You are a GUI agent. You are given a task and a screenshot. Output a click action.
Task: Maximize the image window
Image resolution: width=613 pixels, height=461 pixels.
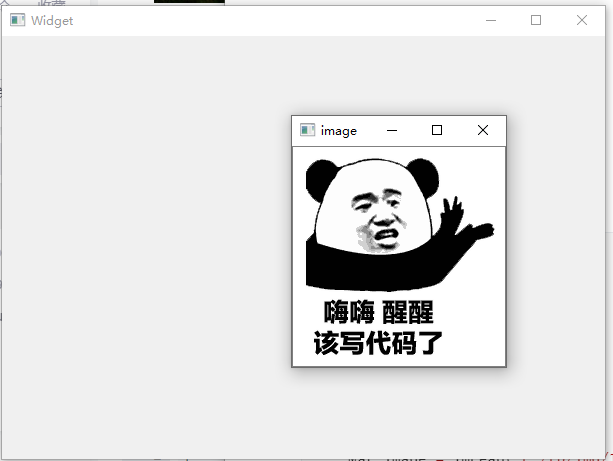(x=437, y=130)
